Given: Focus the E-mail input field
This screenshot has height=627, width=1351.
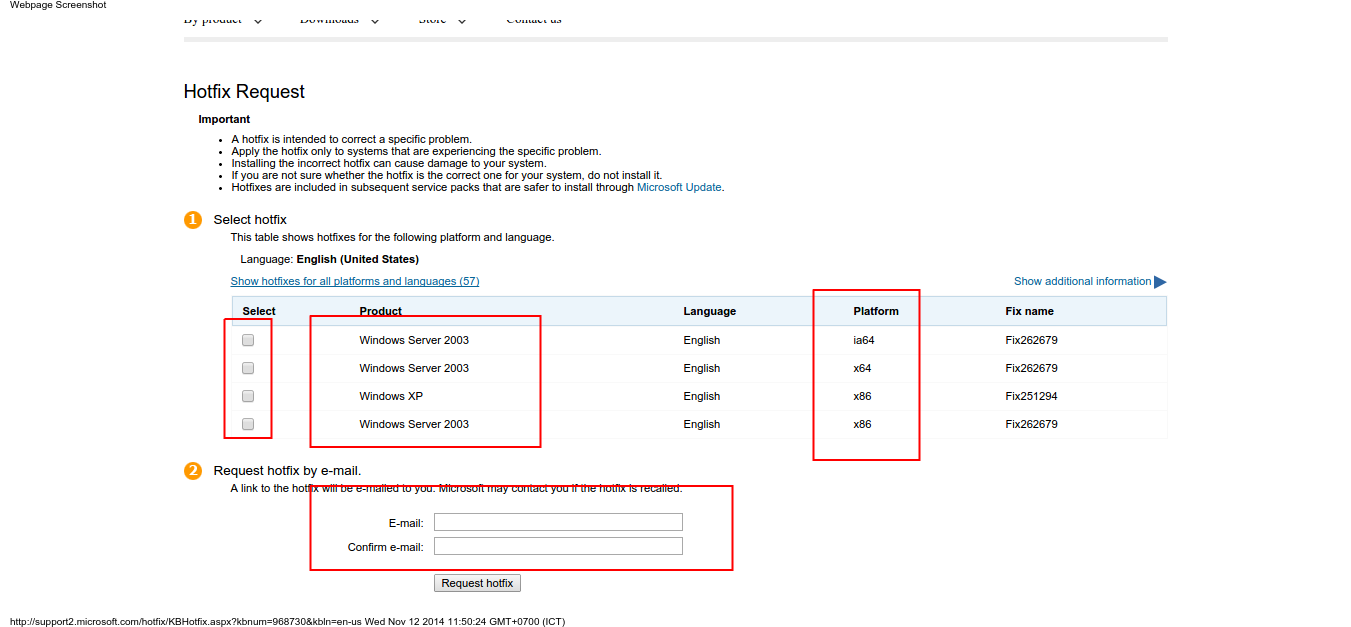Looking at the screenshot, I should [558, 522].
